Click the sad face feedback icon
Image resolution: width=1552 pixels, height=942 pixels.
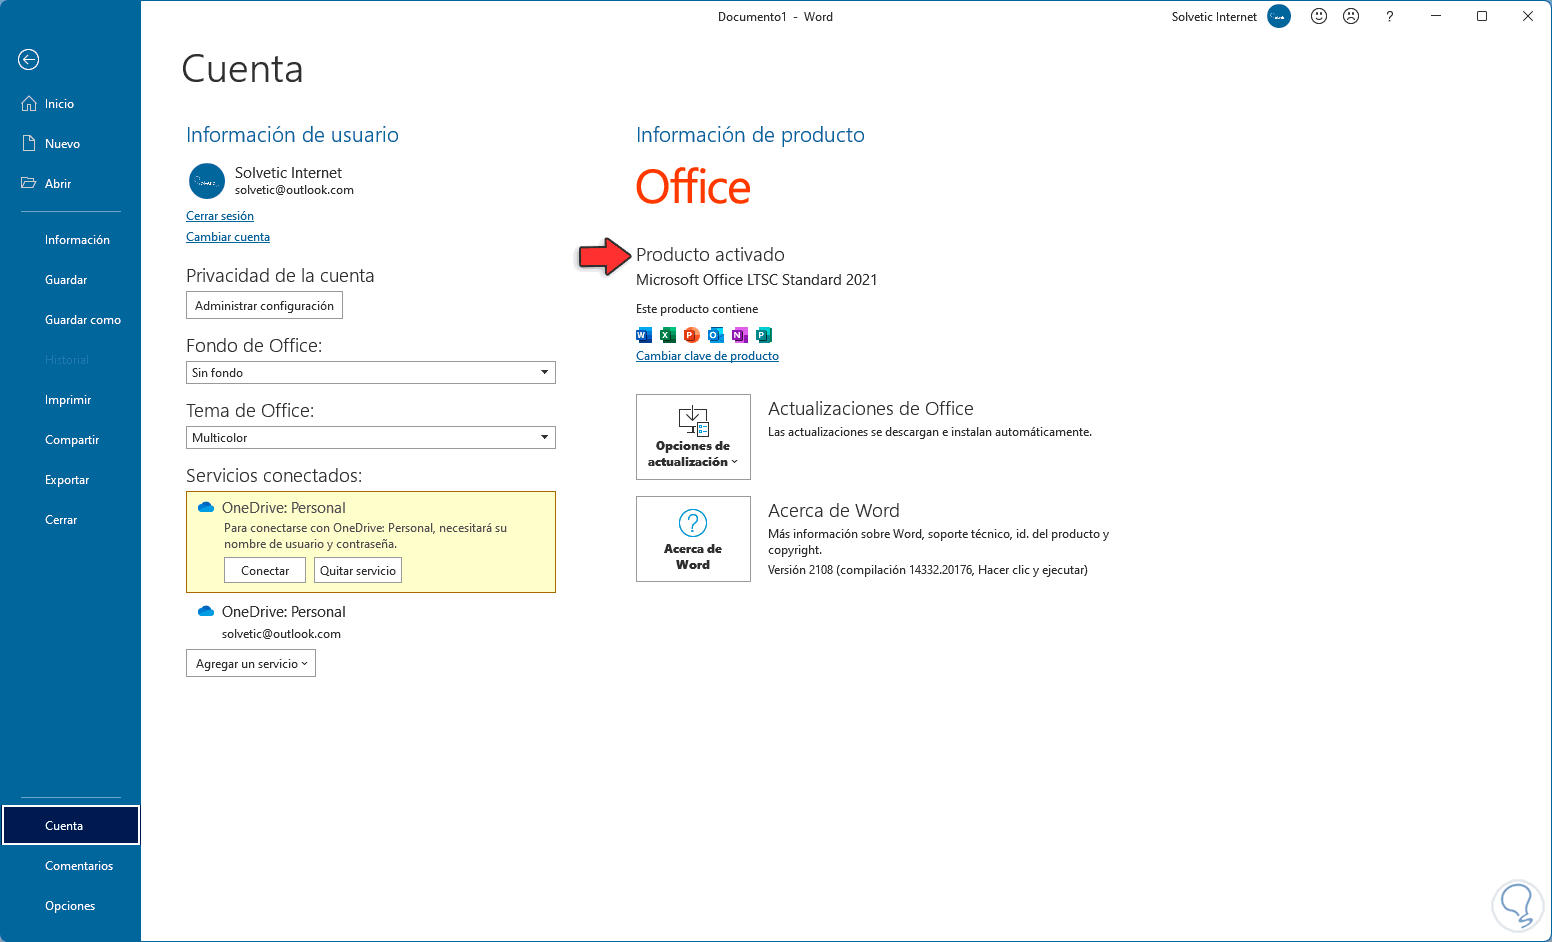coord(1351,16)
